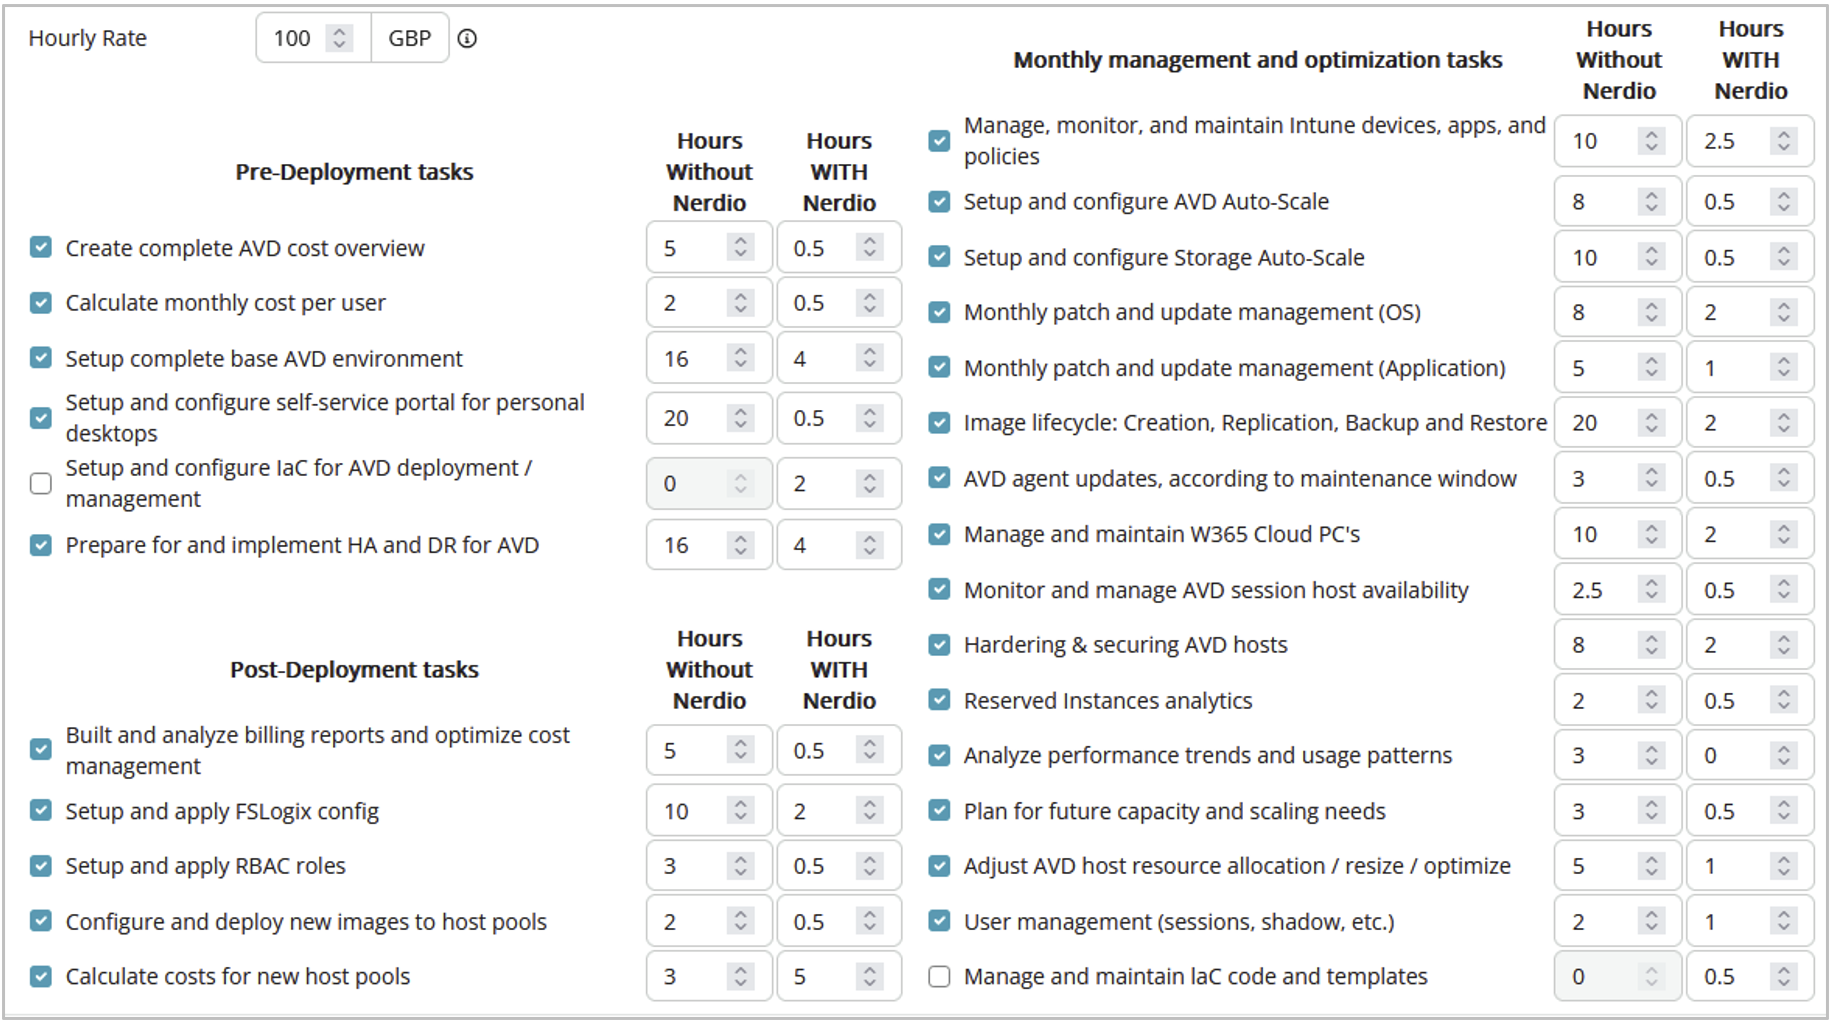Click stepper for Setup complete base AVD environment without Nerdio

pos(740,358)
